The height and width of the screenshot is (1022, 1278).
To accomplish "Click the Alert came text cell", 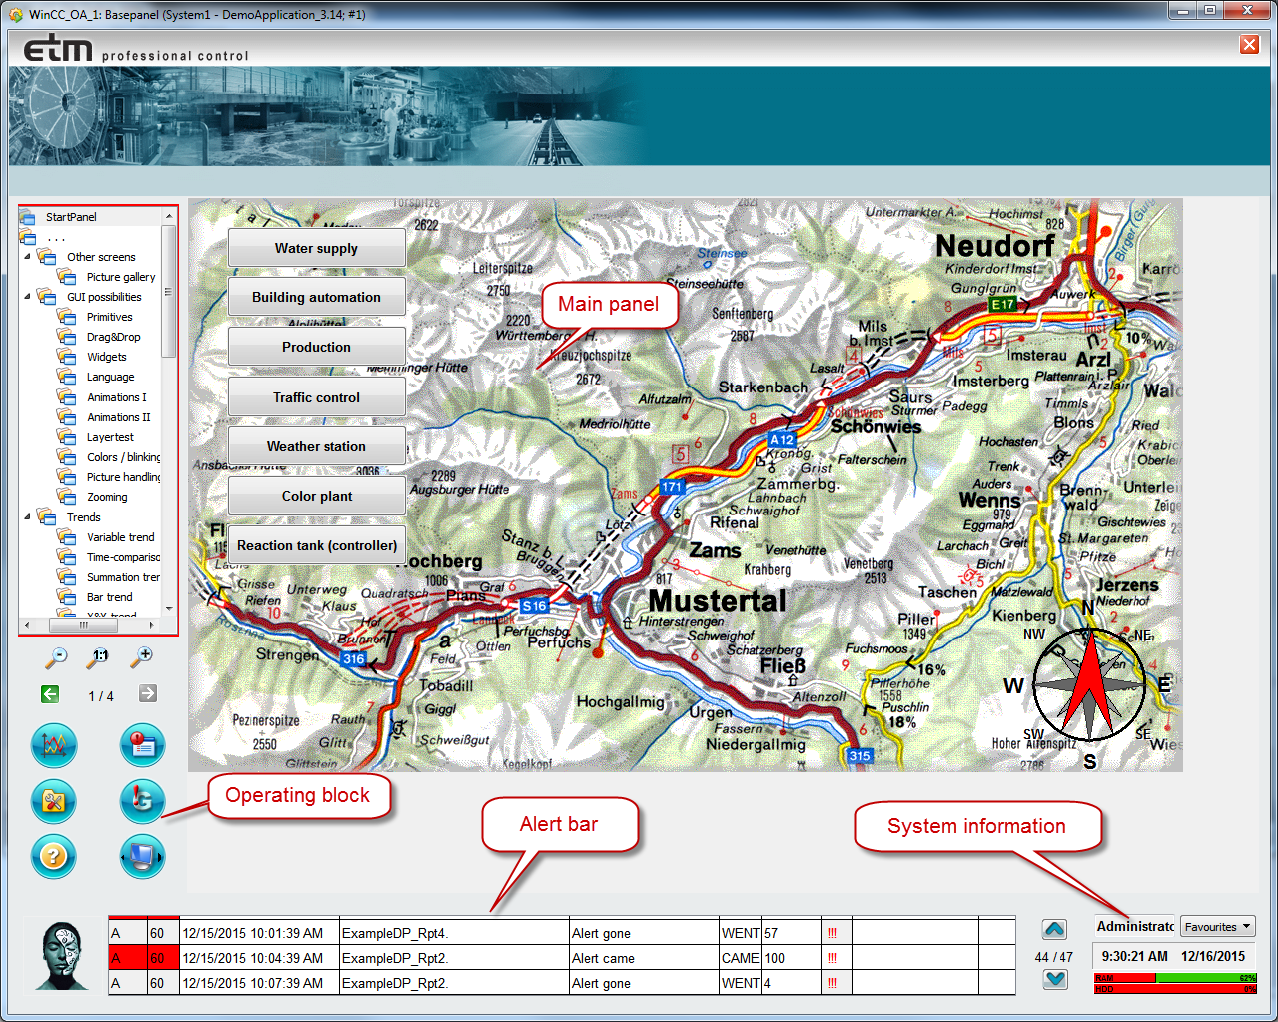I will click(x=644, y=958).
